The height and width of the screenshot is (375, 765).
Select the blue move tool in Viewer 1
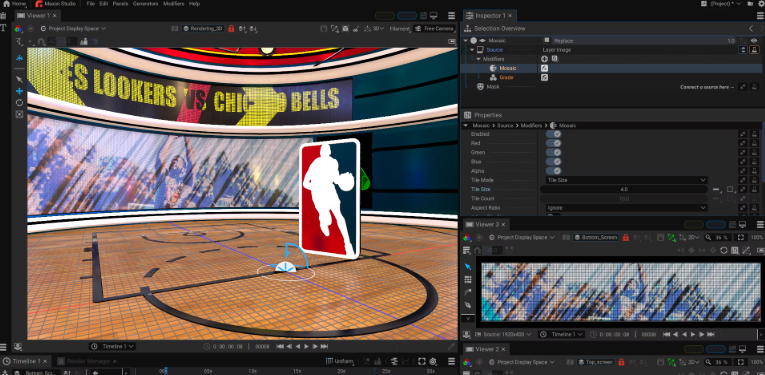pyautogui.click(x=19, y=91)
